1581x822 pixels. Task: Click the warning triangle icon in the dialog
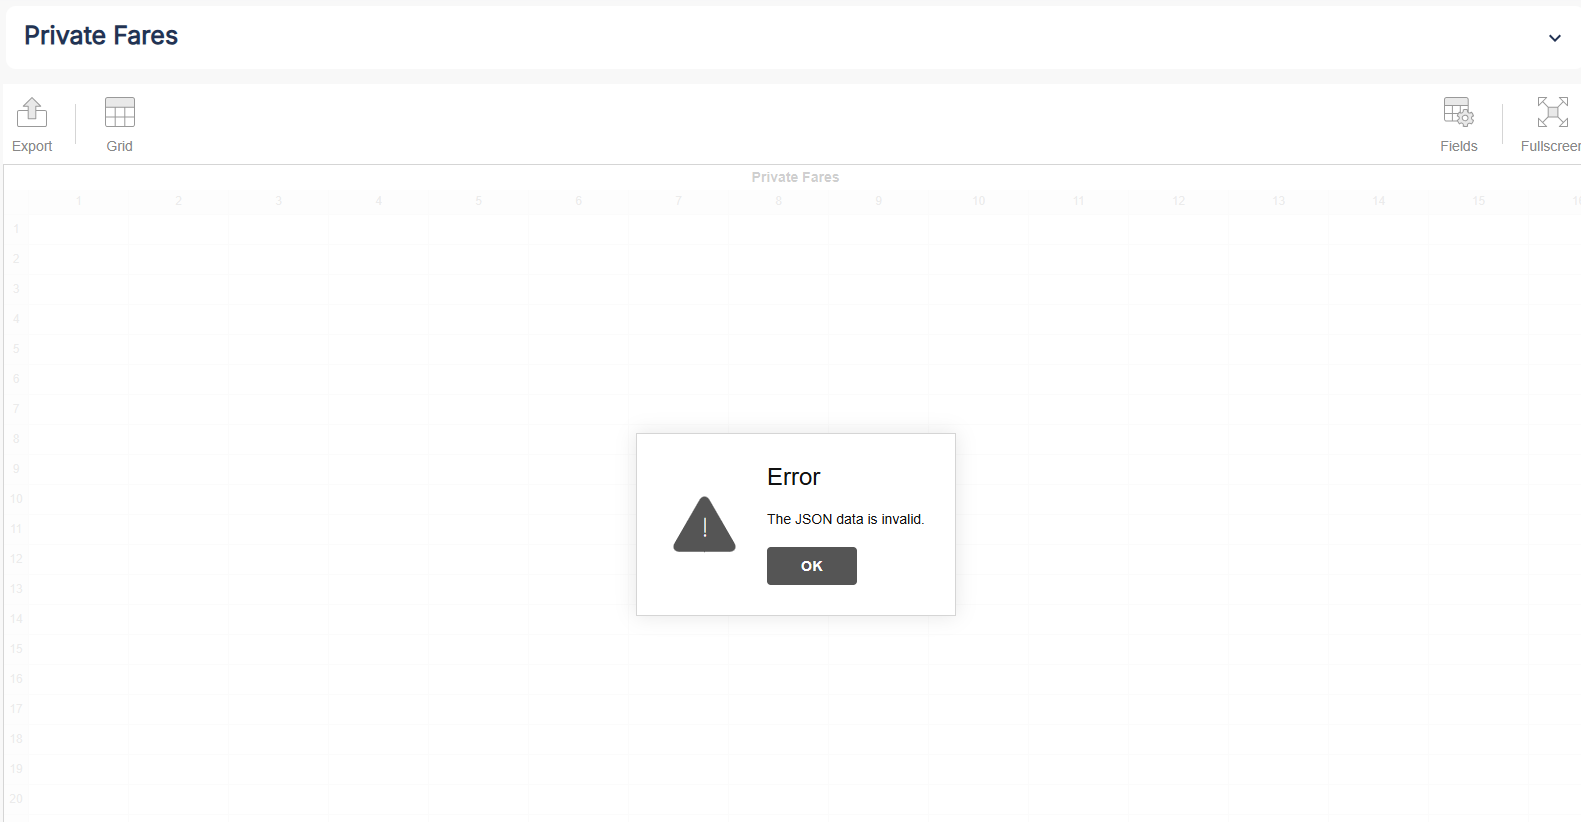704,525
